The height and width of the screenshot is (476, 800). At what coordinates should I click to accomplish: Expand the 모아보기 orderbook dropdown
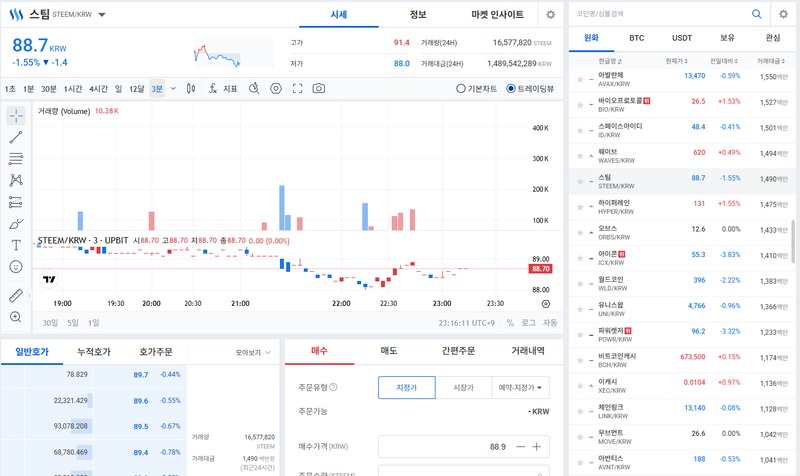(253, 352)
